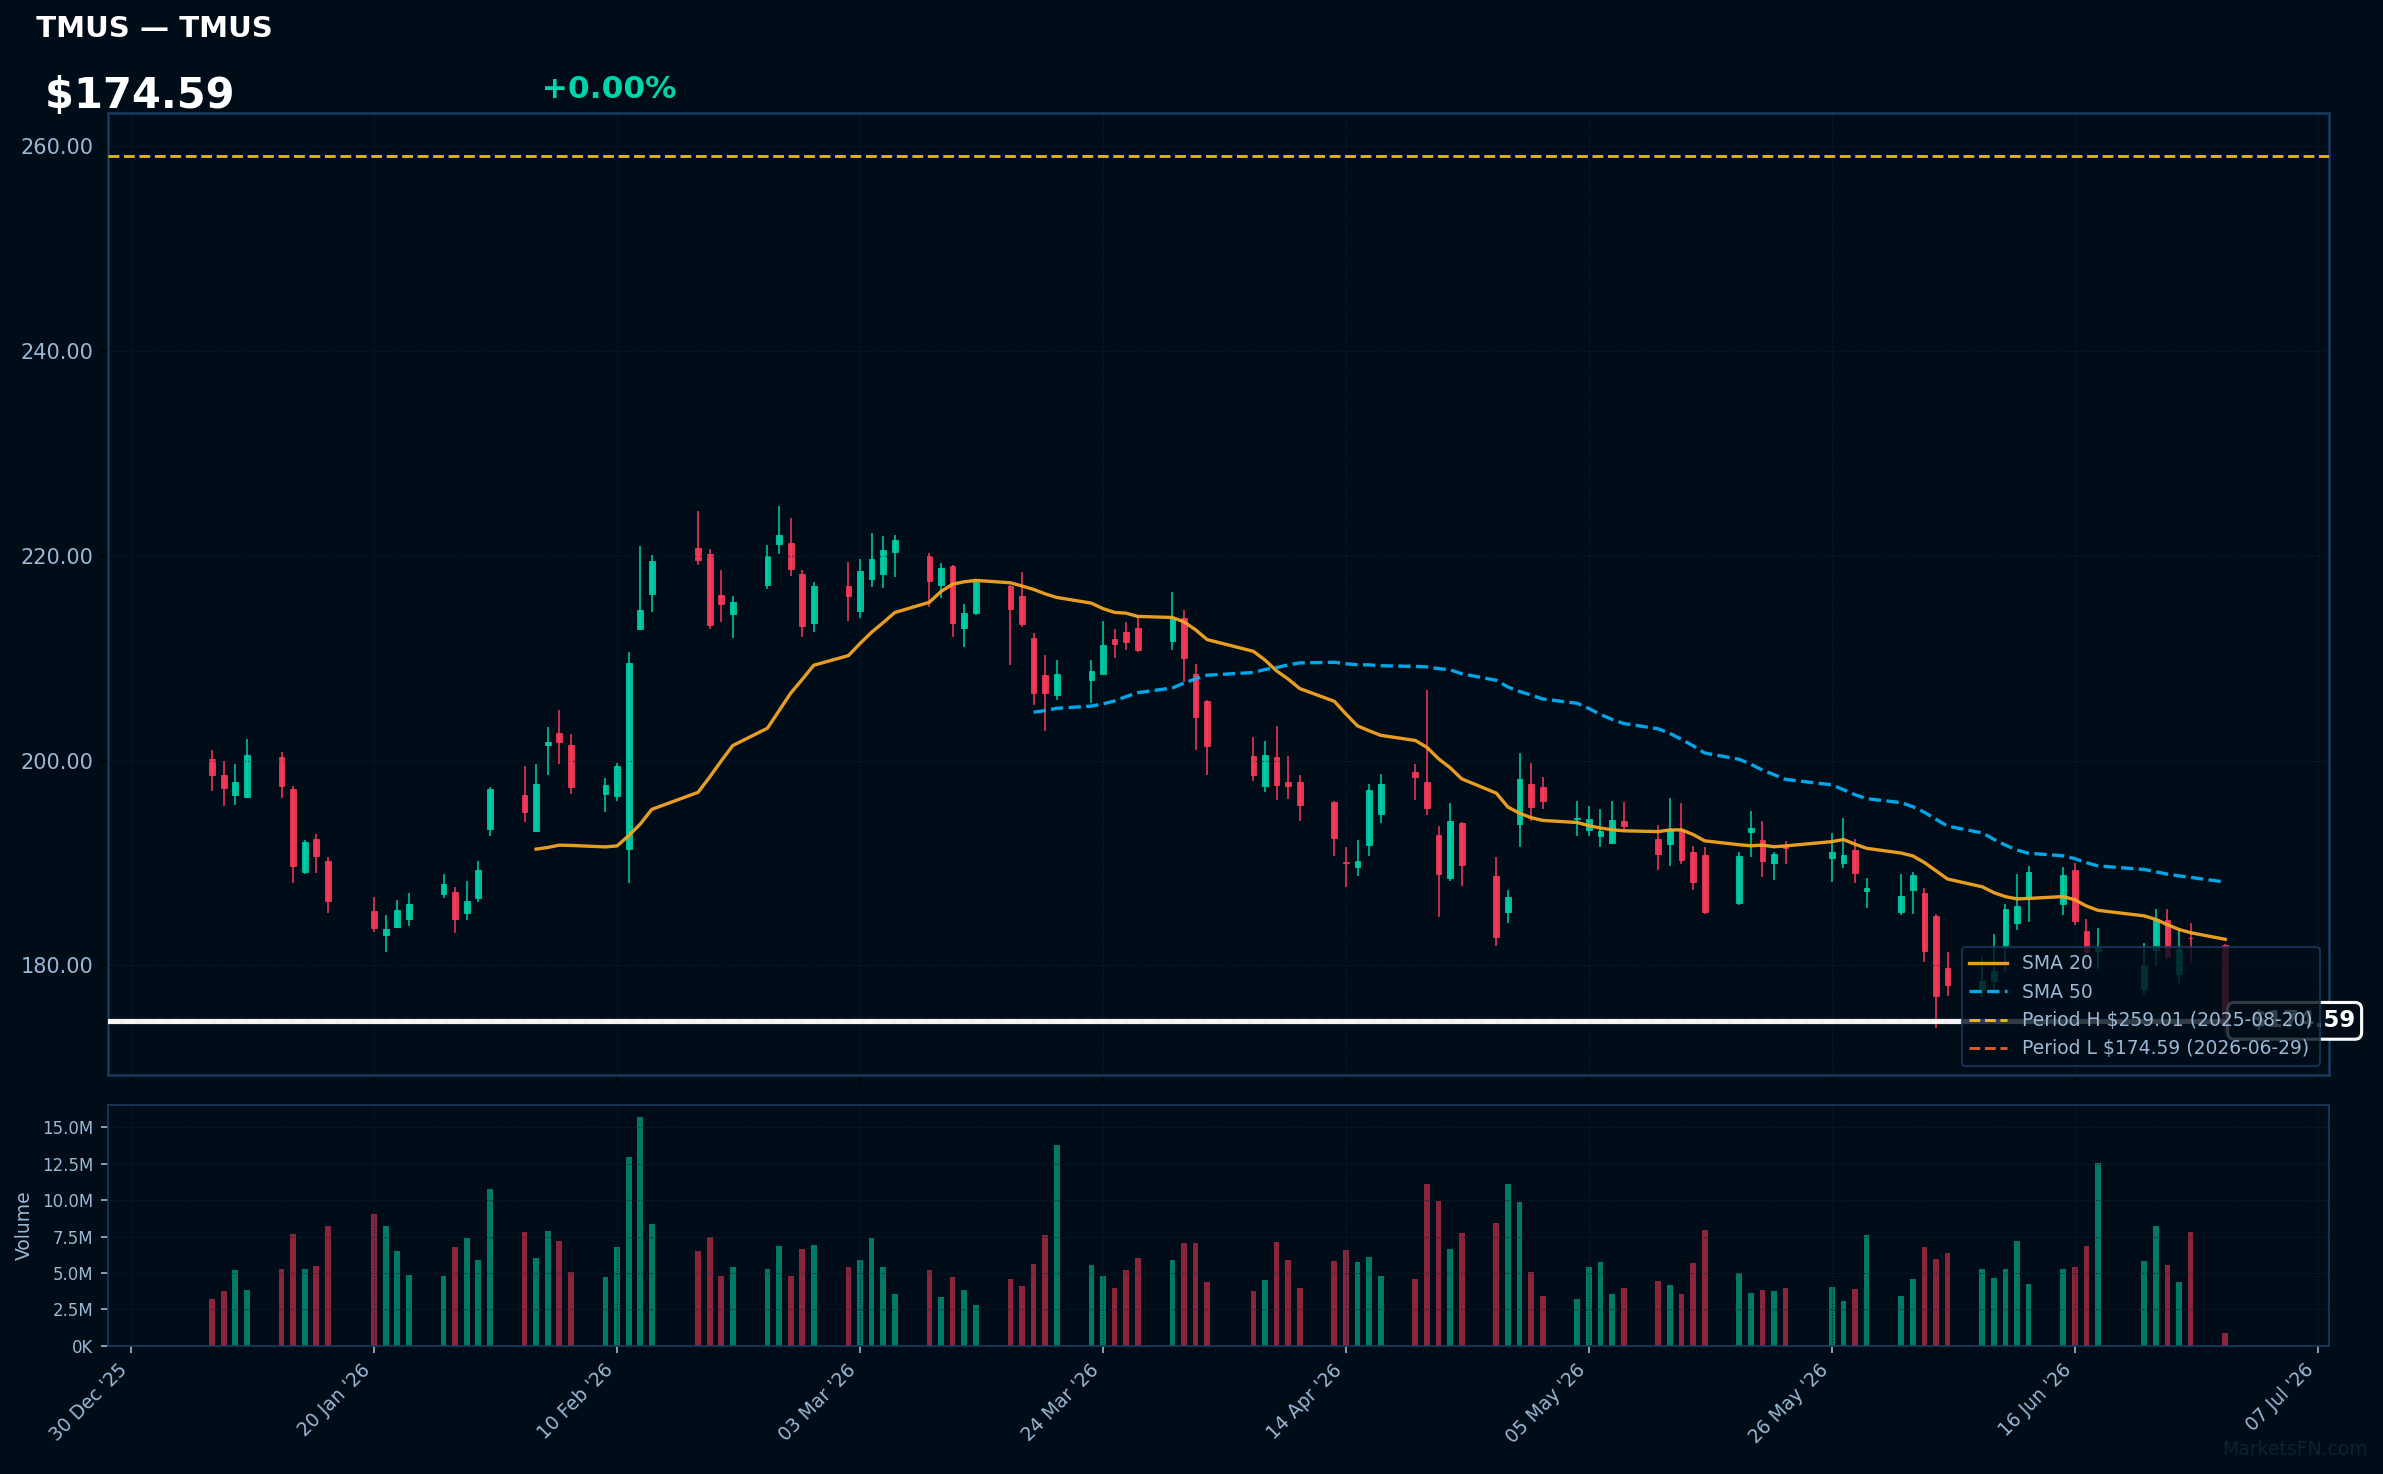
Task: Click the 20 Jan '26 date label
Action: pos(333,1400)
